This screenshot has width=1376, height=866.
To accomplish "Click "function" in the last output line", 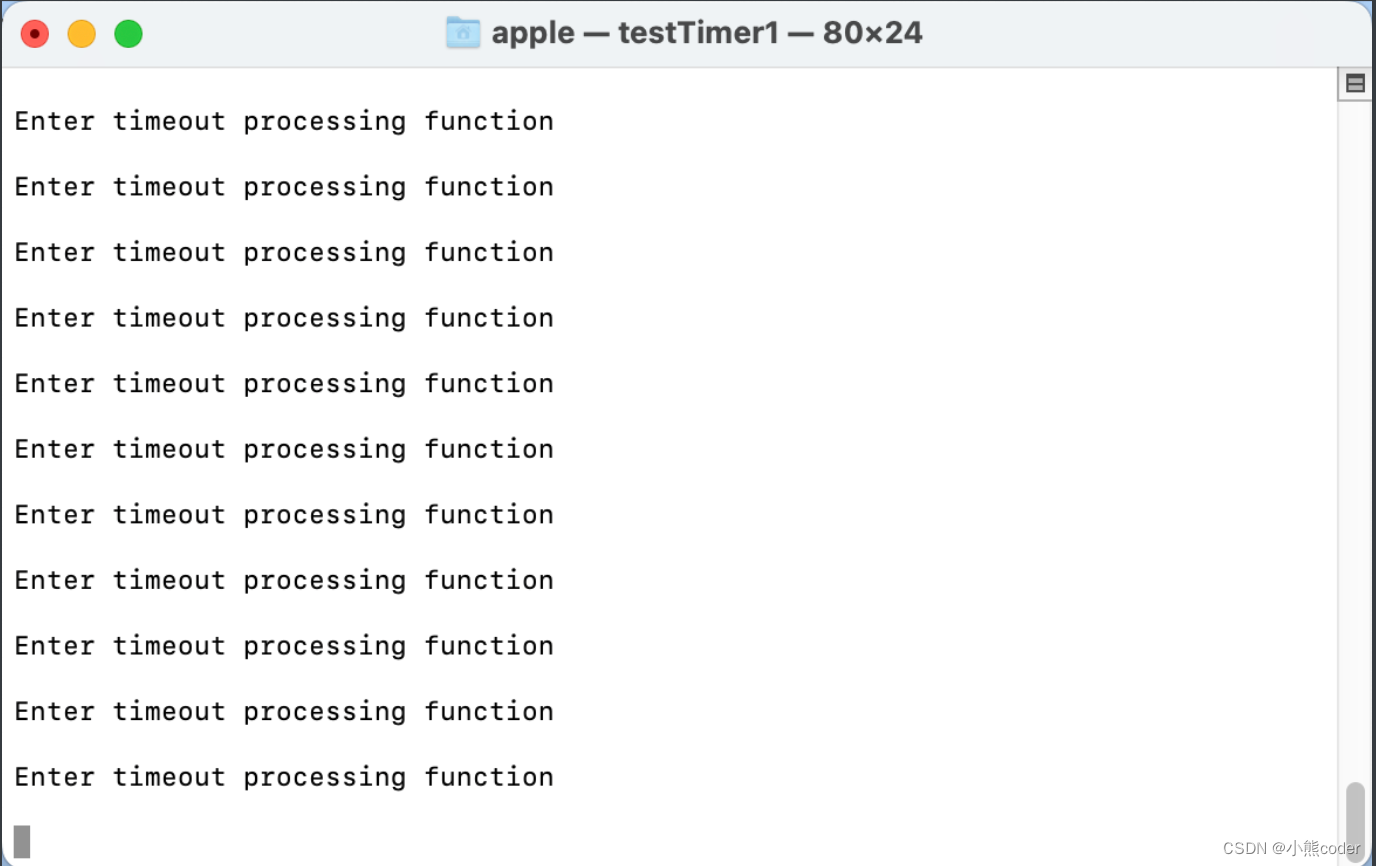I will (x=488, y=777).
